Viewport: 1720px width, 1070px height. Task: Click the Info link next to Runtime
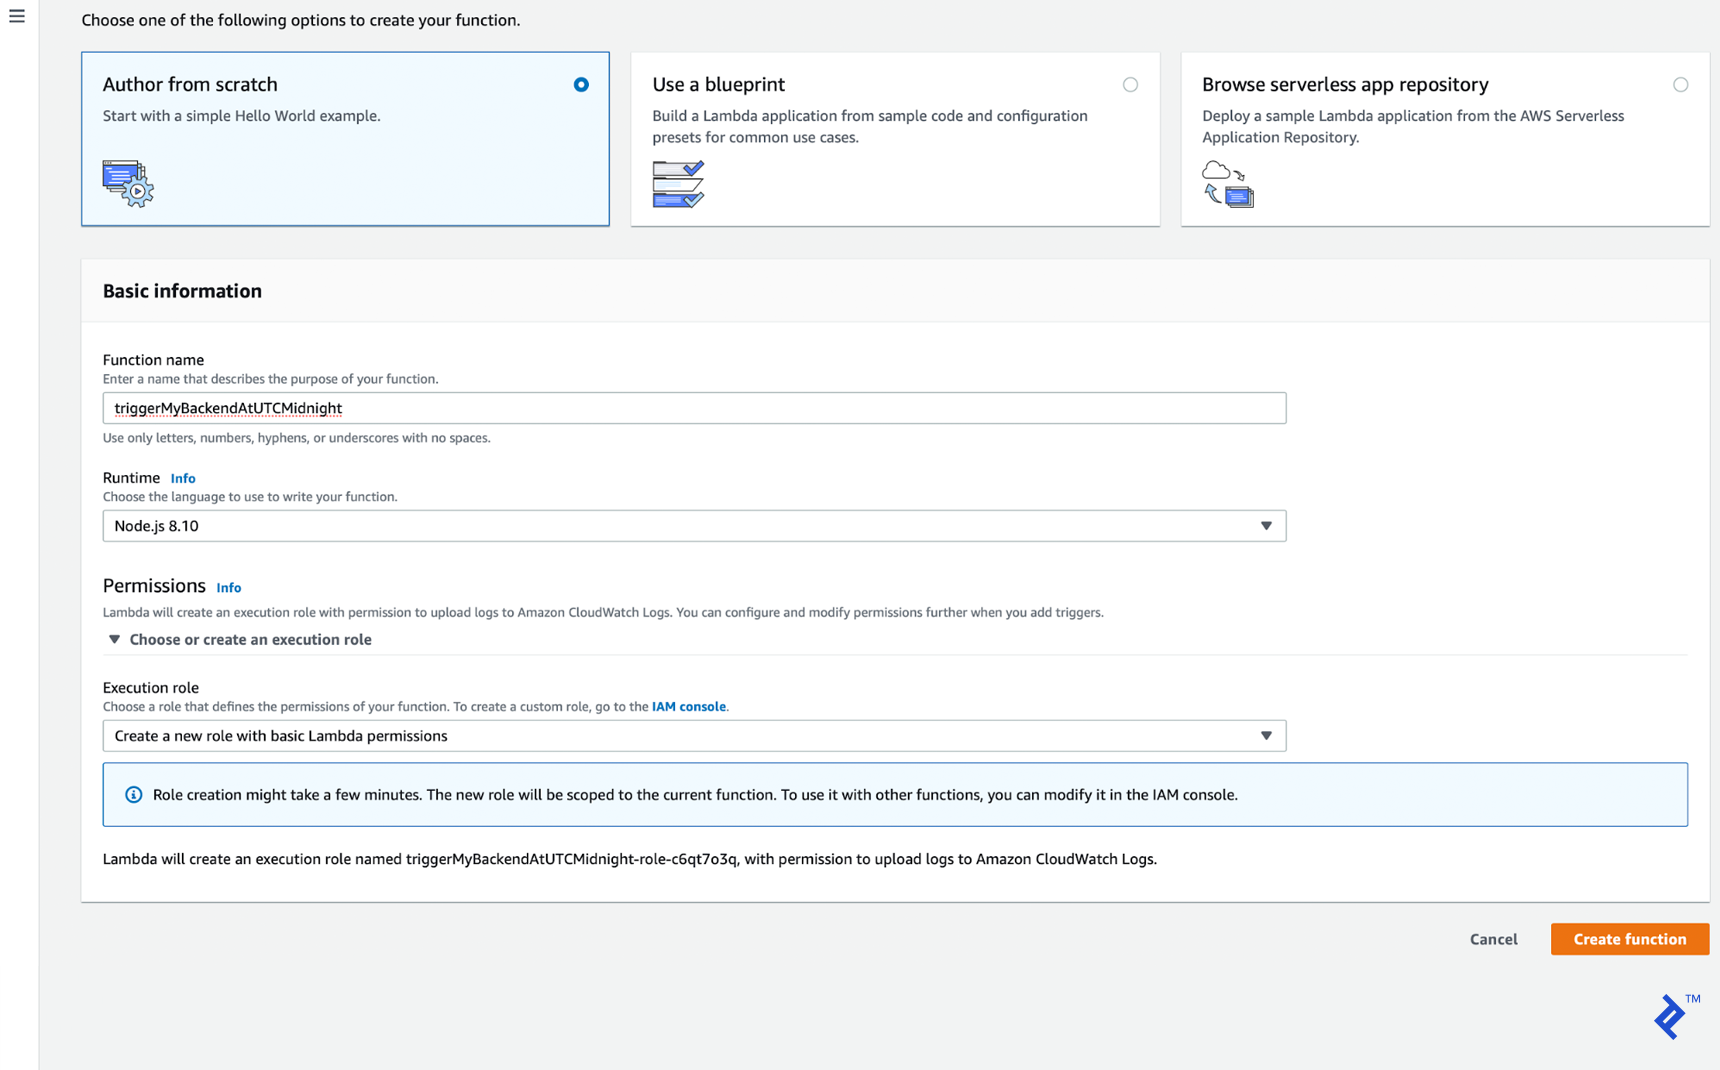coord(183,478)
